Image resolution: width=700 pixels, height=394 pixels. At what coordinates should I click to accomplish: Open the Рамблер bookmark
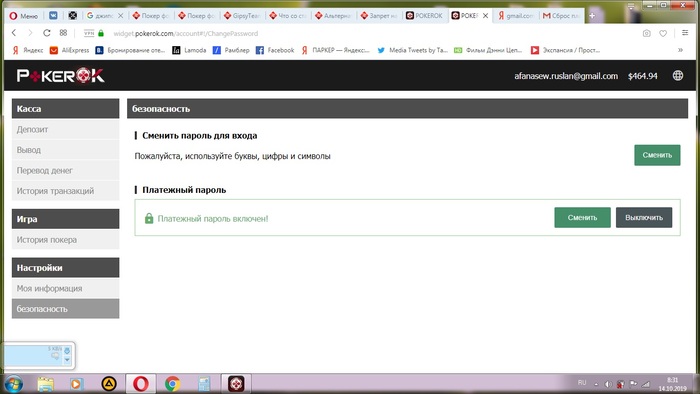pyautogui.click(x=231, y=50)
